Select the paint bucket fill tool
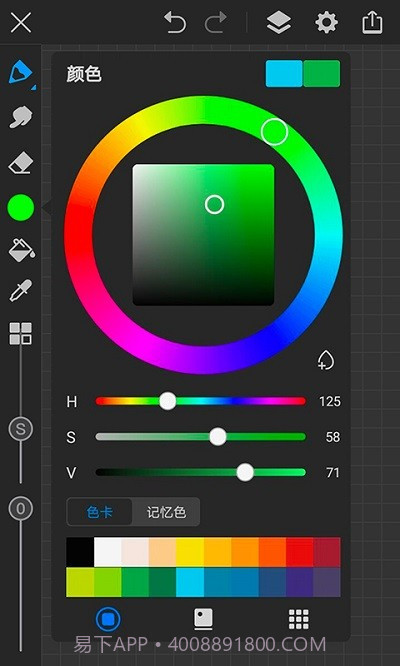400x666 pixels. (x=21, y=250)
